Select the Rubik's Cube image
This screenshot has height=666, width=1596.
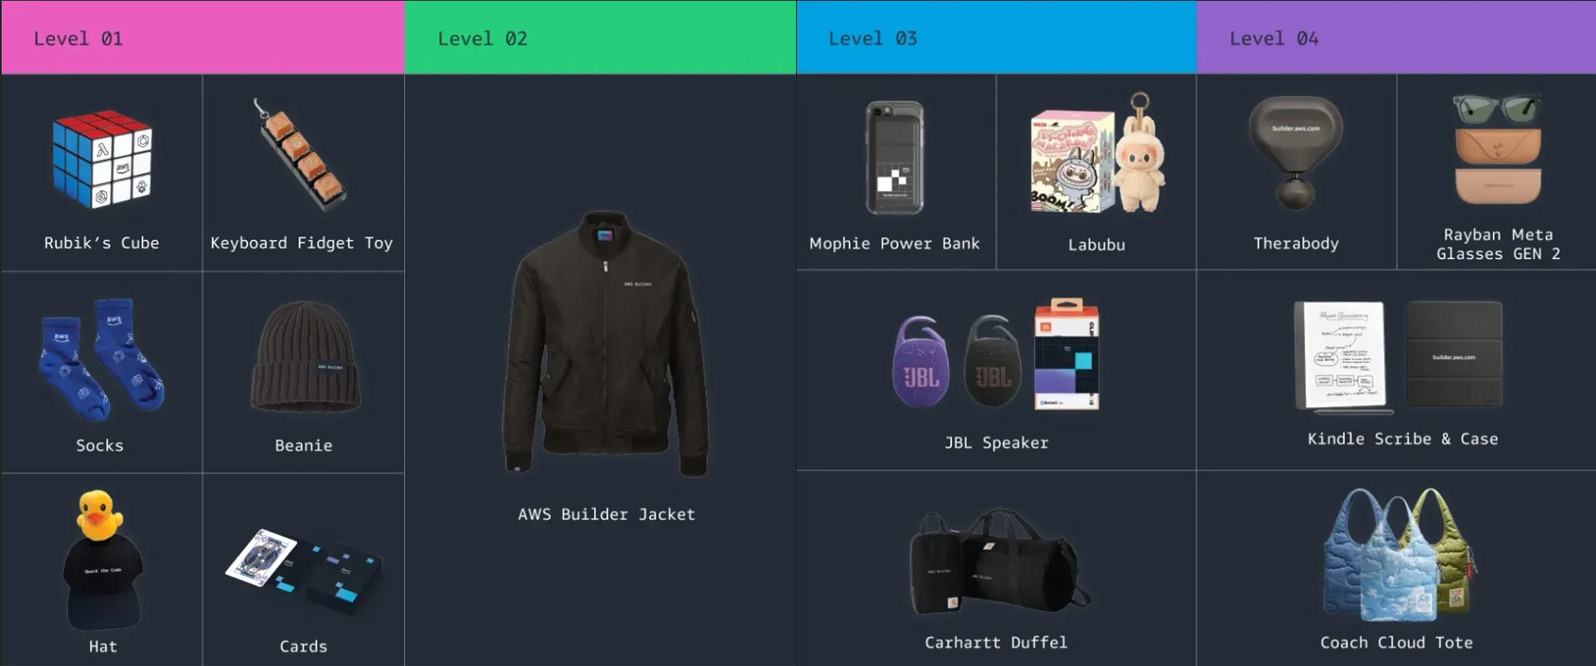point(102,159)
